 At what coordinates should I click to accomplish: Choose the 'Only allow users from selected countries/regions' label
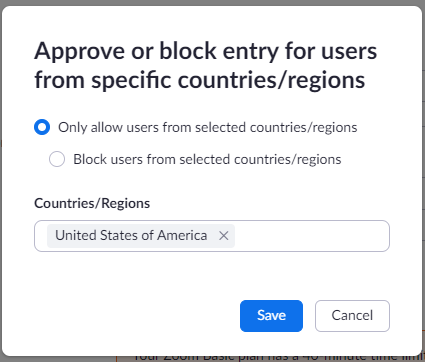coord(208,128)
